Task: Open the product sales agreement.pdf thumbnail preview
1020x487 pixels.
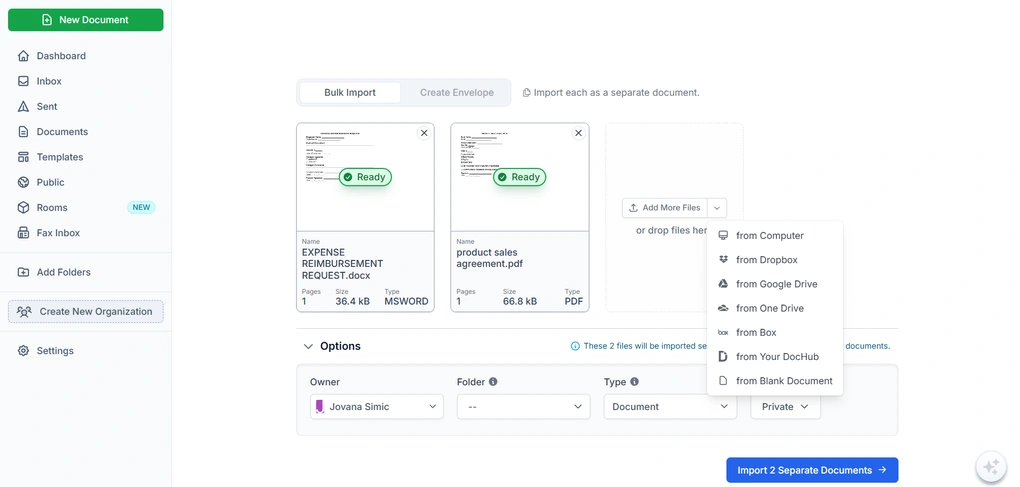Action: 520,177
